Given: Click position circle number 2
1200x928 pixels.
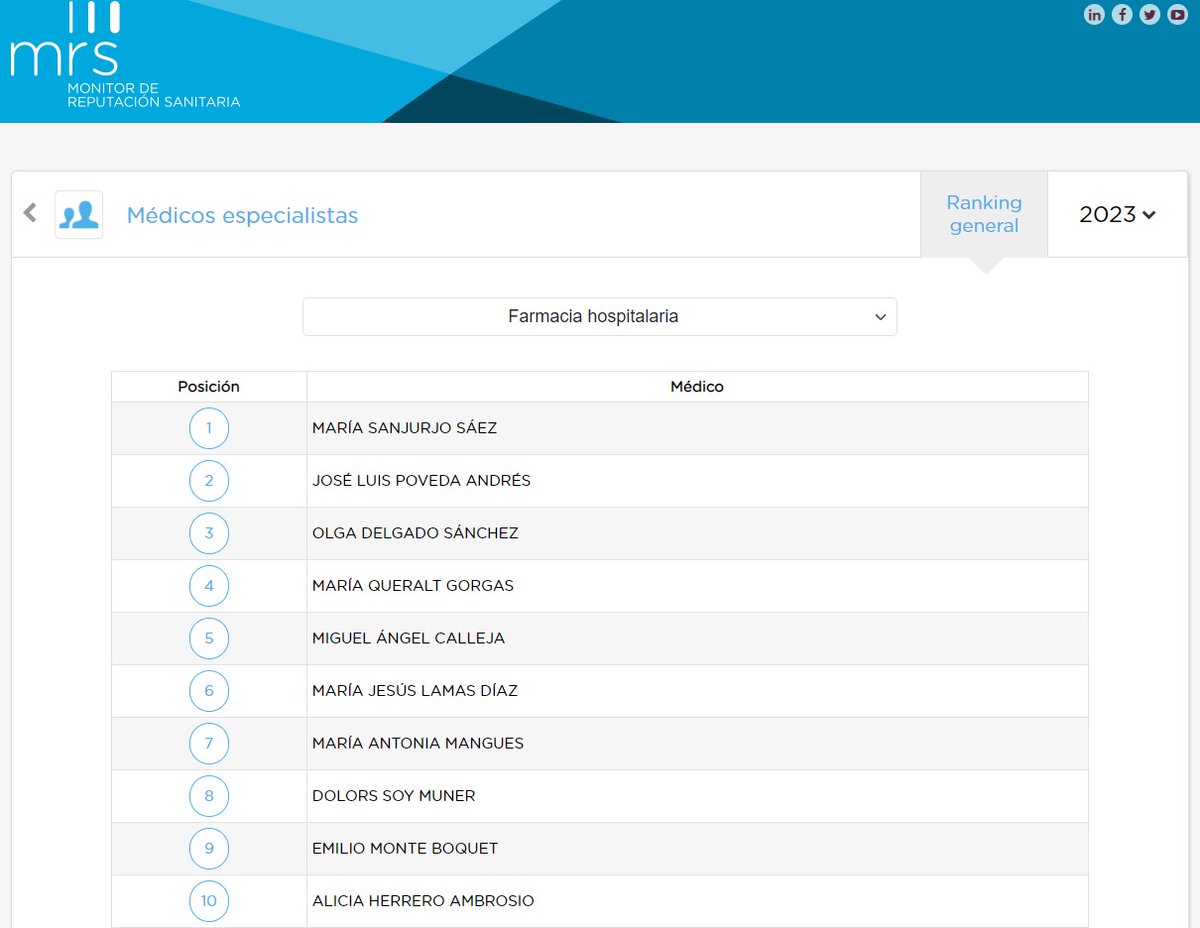Looking at the screenshot, I should (209, 481).
